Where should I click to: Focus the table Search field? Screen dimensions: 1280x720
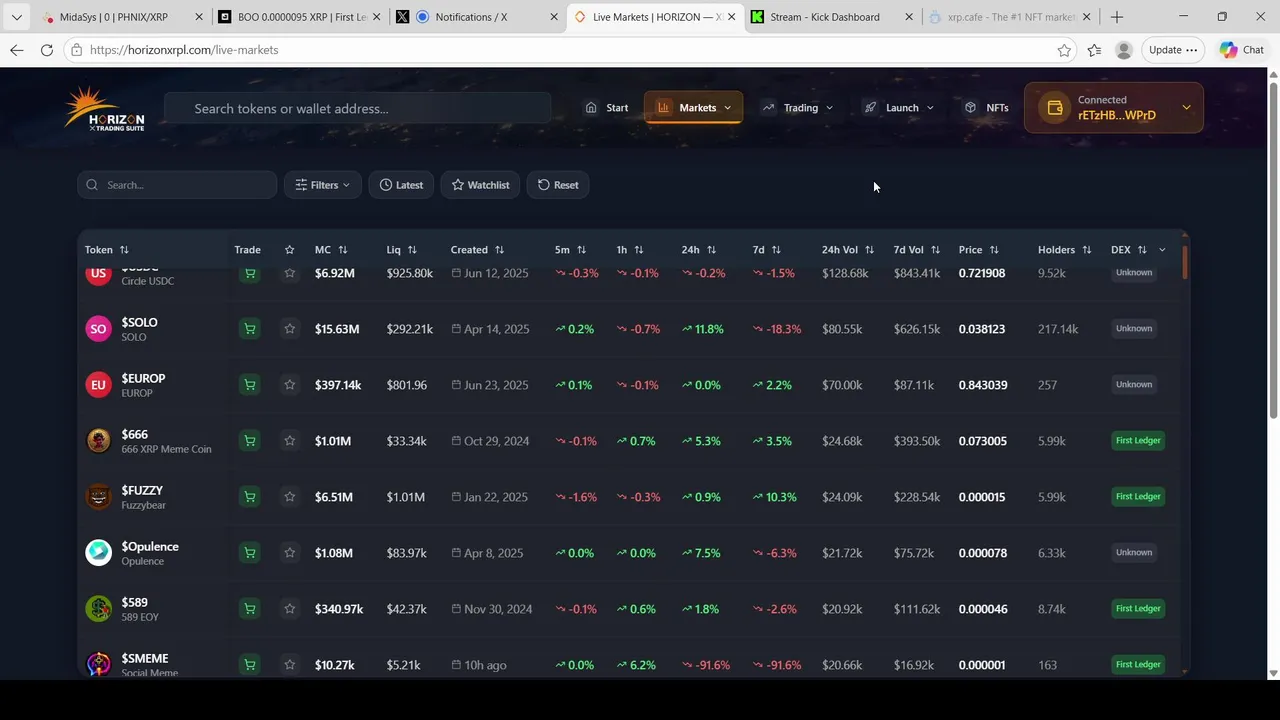pyautogui.click(x=177, y=185)
